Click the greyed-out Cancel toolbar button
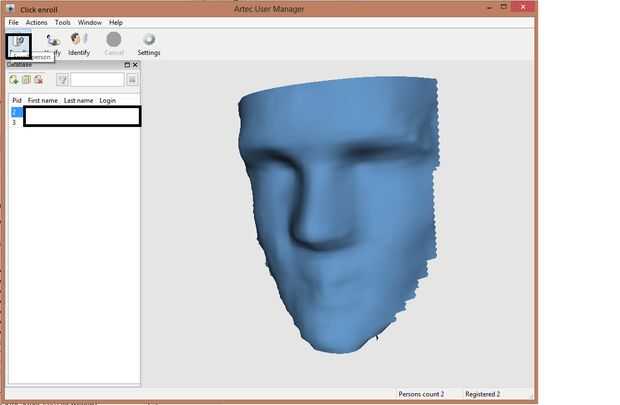This screenshot has width=620, height=405. point(114,45)
